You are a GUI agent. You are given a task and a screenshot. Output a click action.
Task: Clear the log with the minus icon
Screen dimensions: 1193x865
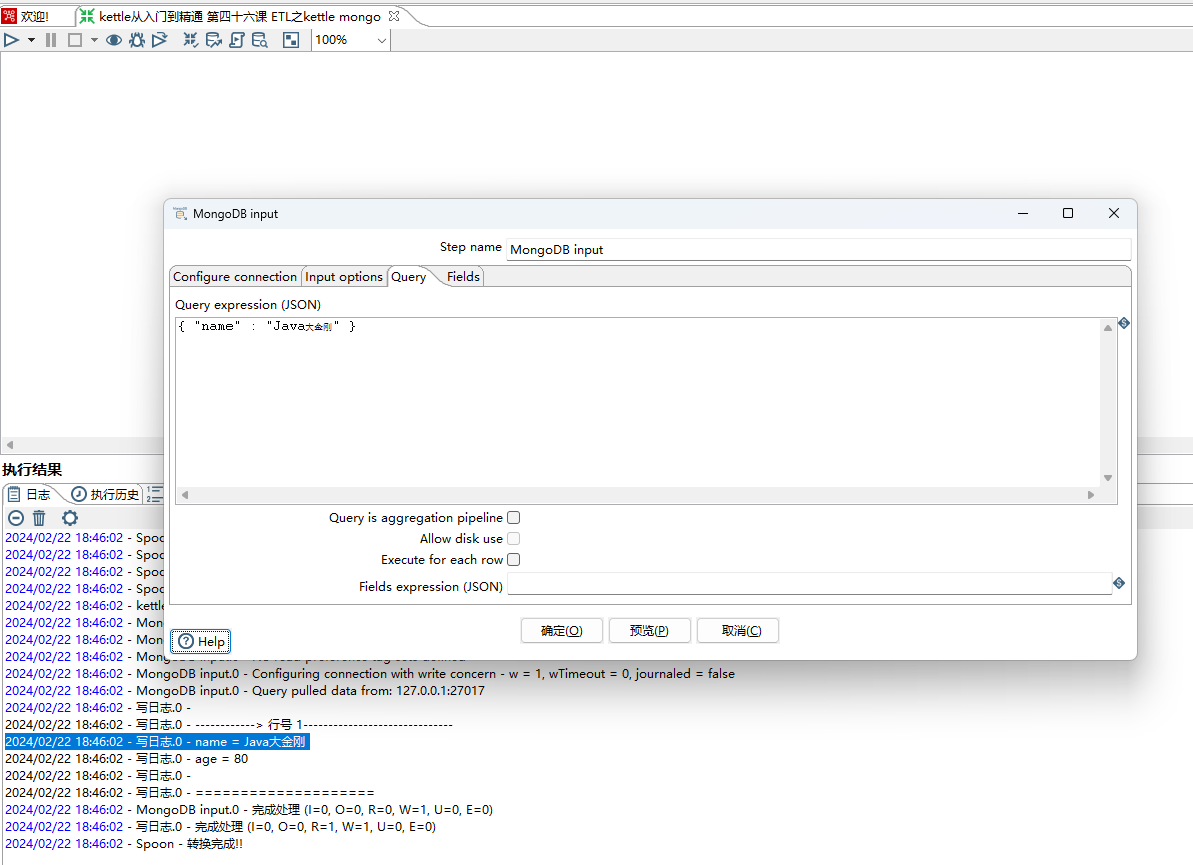pyautogui.click(x=15, y=517)
